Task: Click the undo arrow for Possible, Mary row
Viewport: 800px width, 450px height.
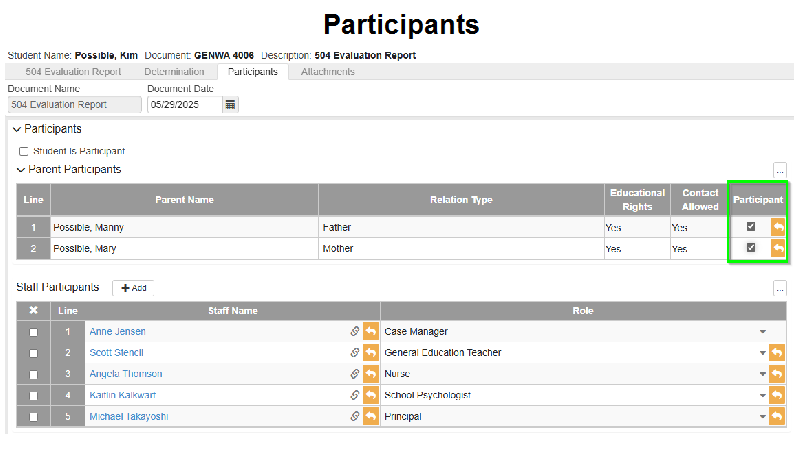Action: click(778, 248)
